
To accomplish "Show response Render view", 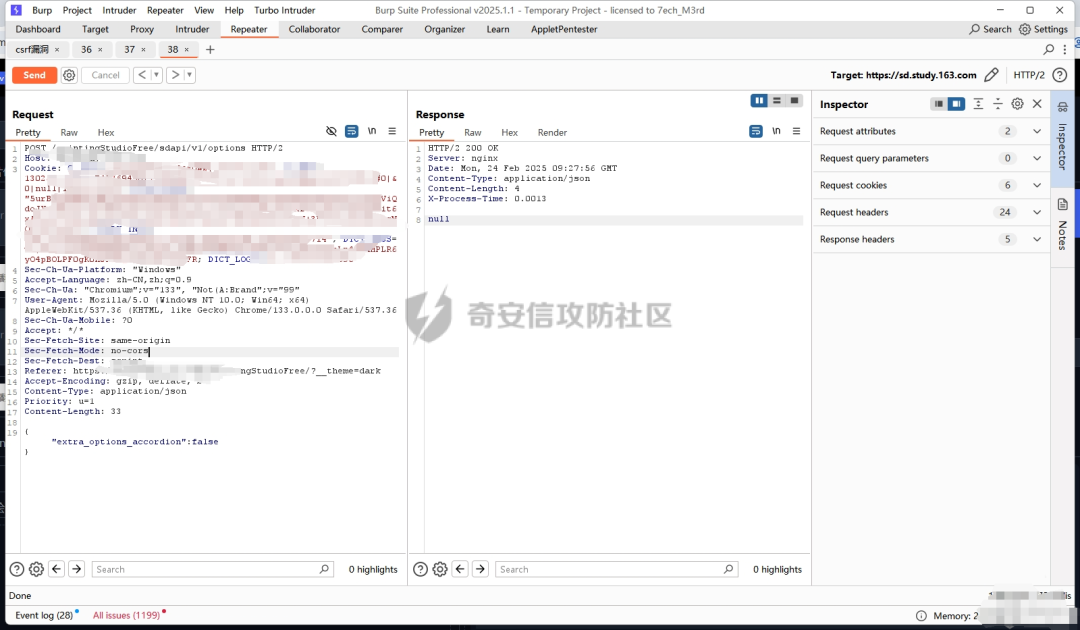I will pos(552,132).
